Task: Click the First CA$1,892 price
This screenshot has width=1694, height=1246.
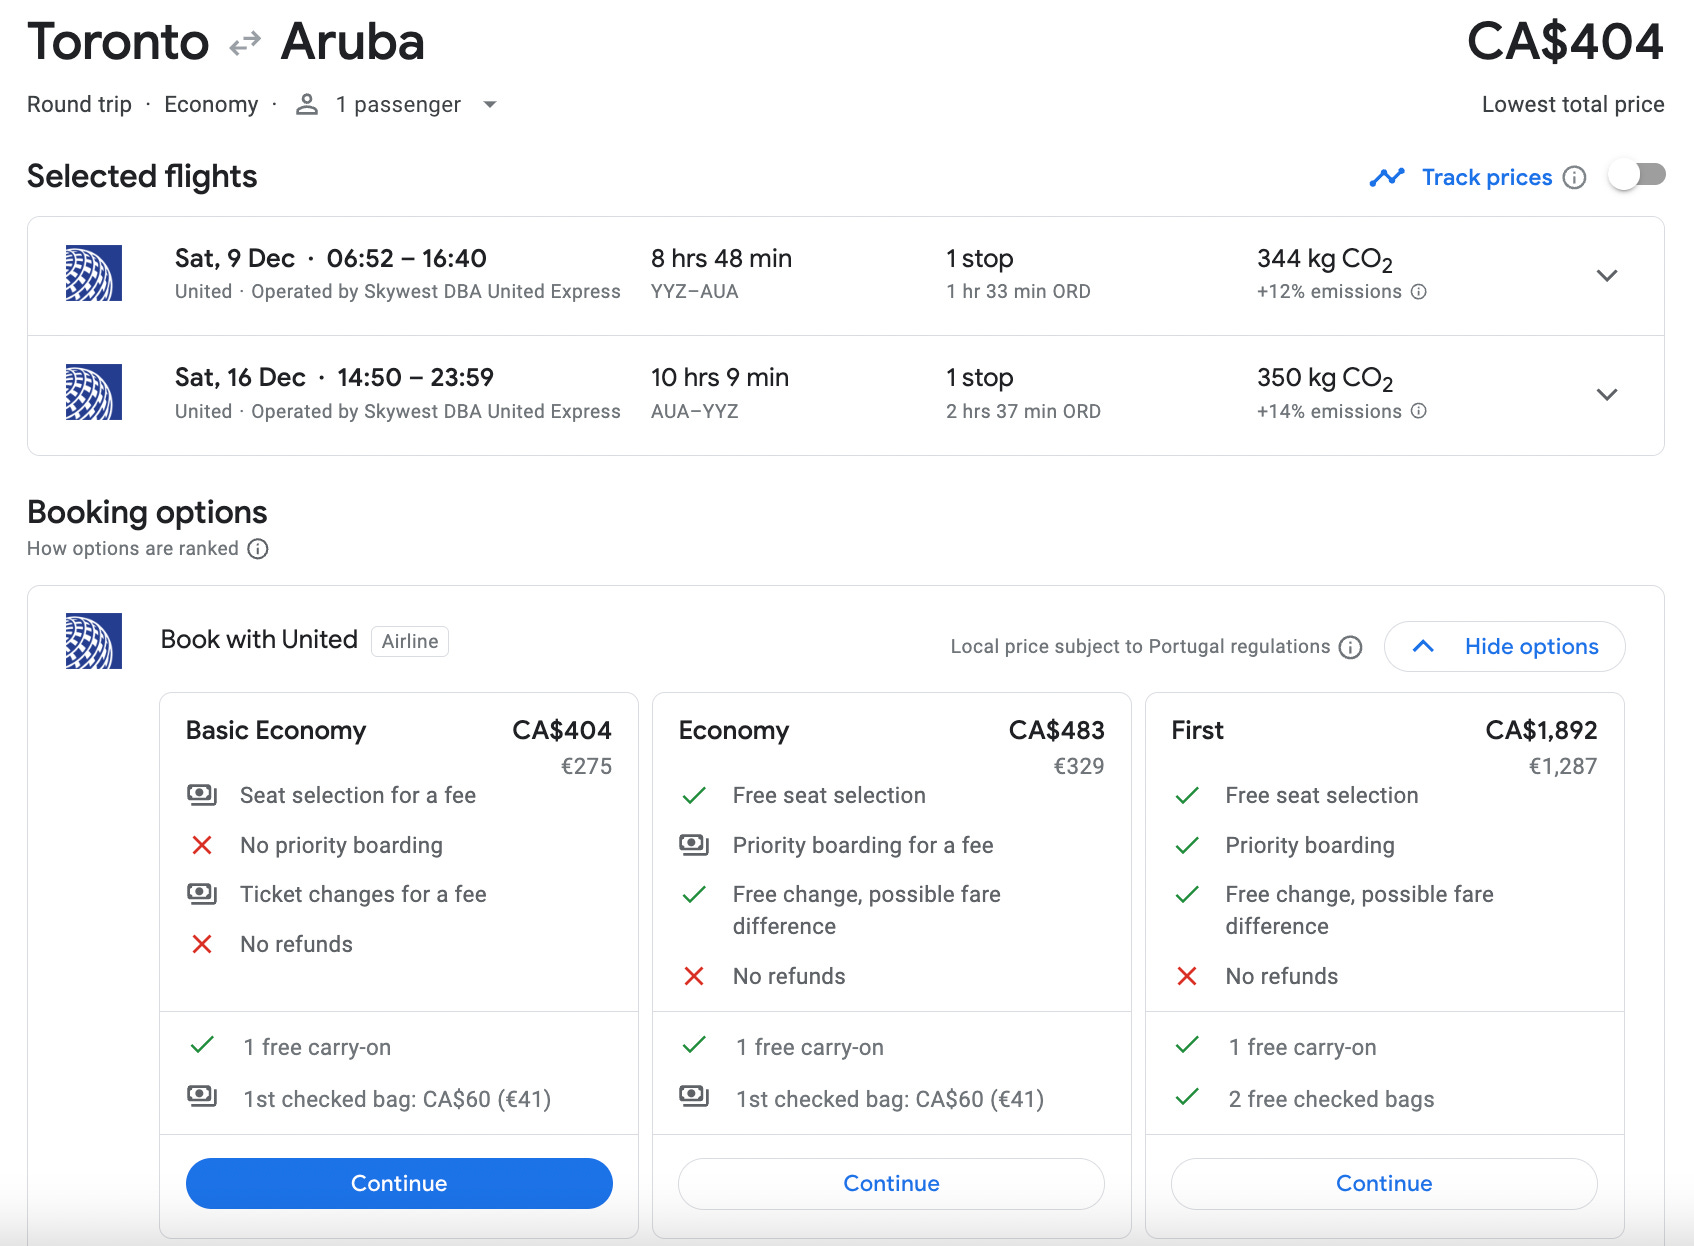Action: [1541, 730]
